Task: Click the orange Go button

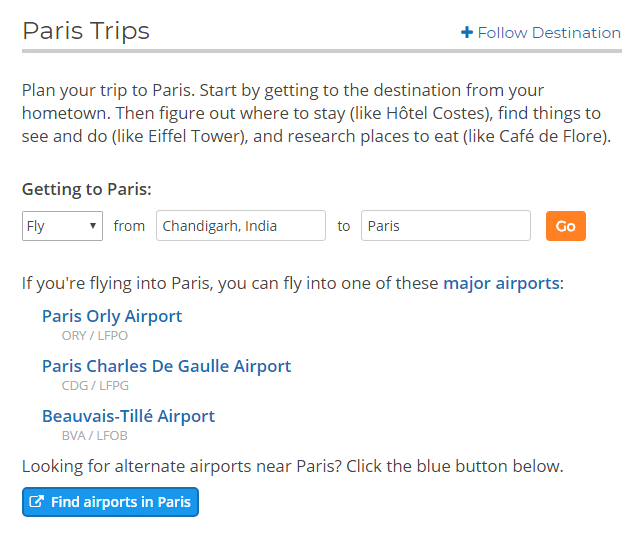Action: point(566,226)
